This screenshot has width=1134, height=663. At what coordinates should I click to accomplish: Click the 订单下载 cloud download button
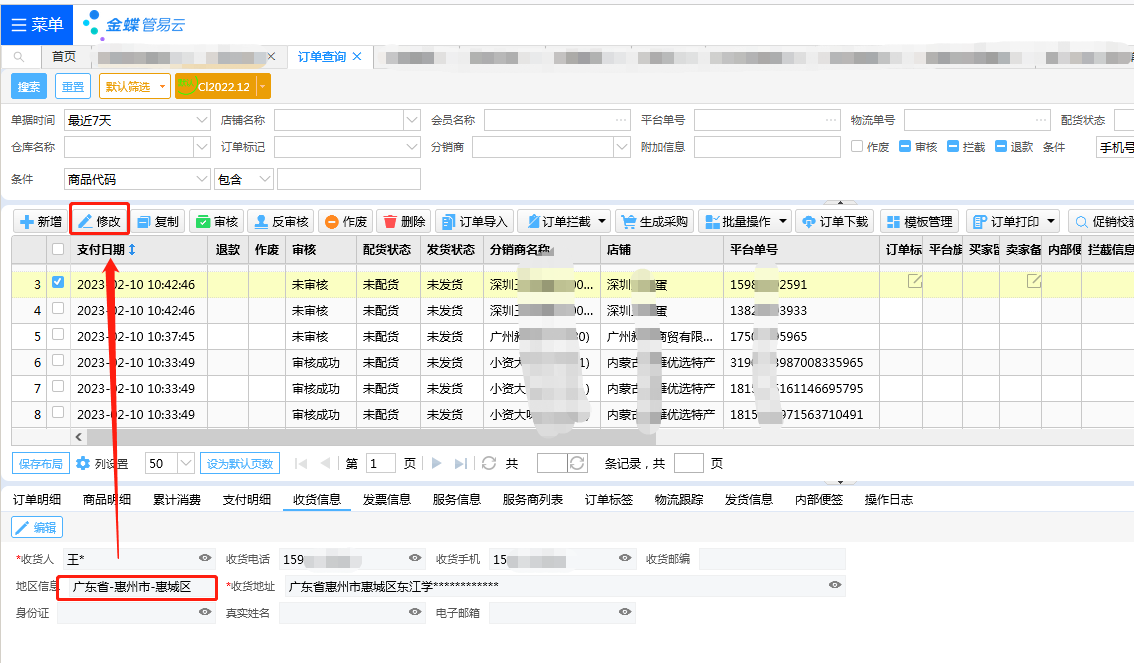click(835, 221)
